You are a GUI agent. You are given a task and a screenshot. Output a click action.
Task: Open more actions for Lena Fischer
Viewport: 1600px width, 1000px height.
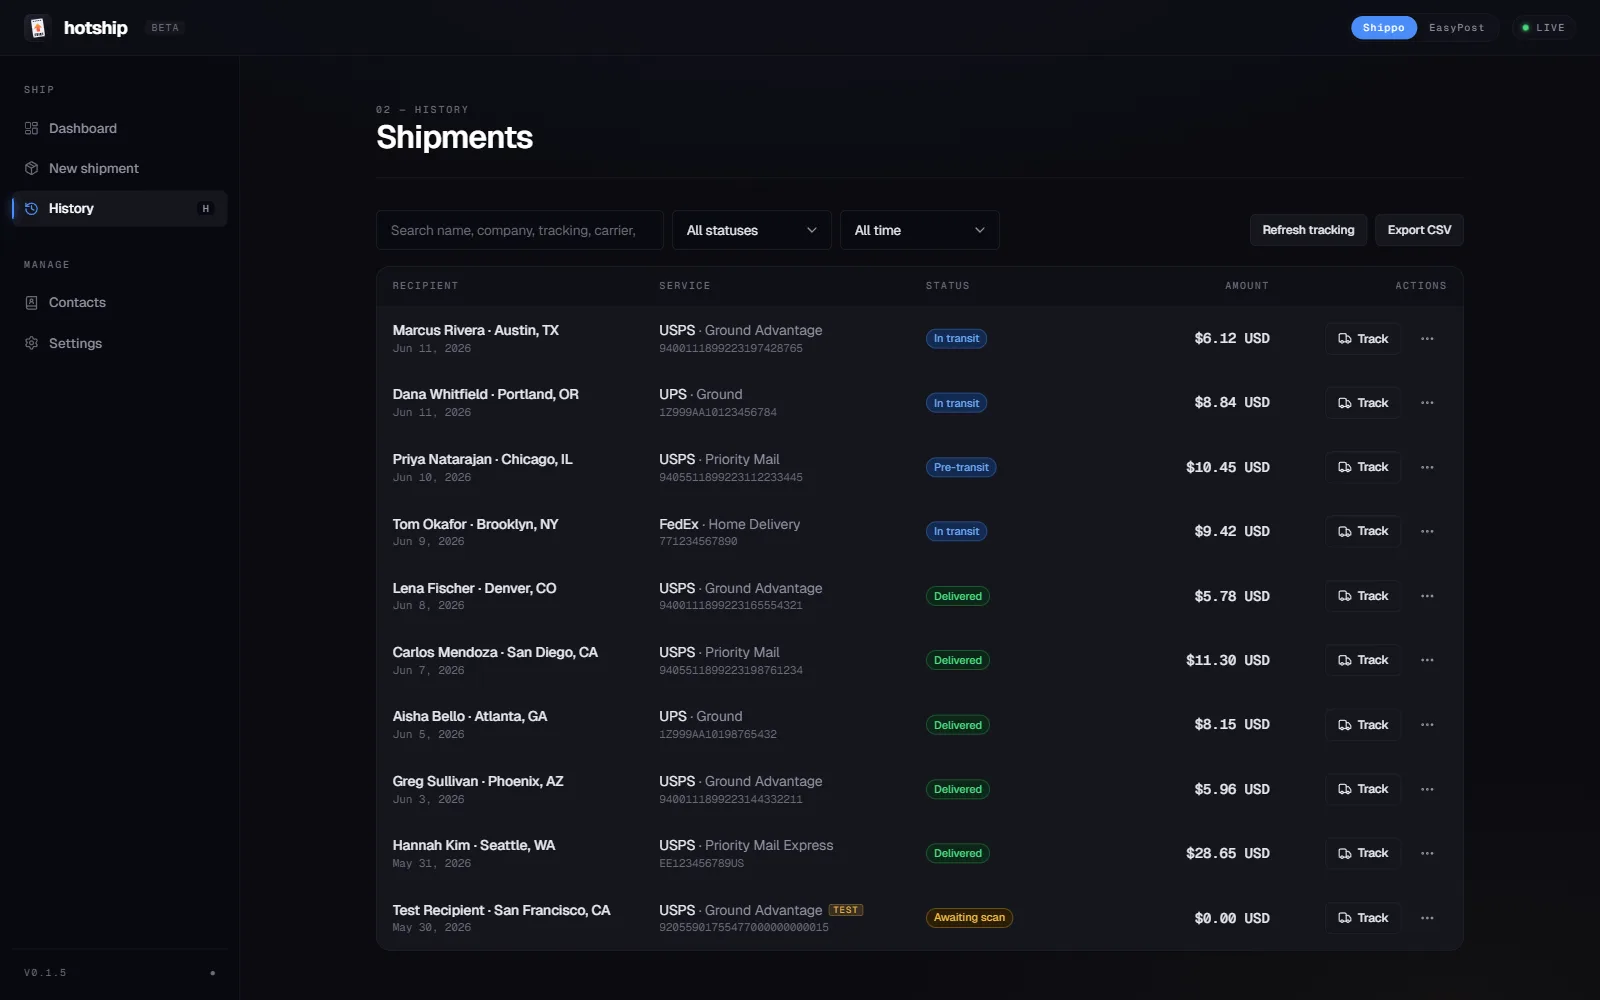point(1427,596)
